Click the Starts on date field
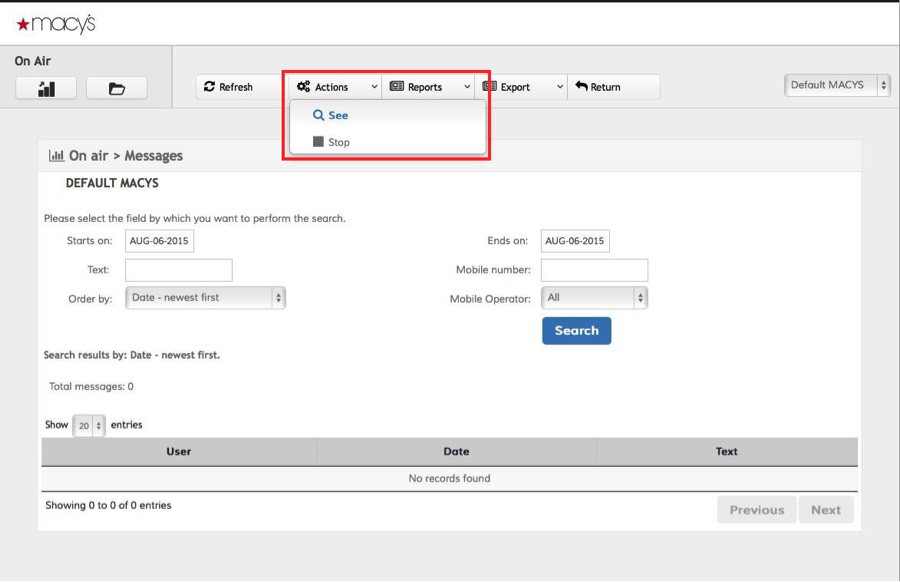 point(159,241)
